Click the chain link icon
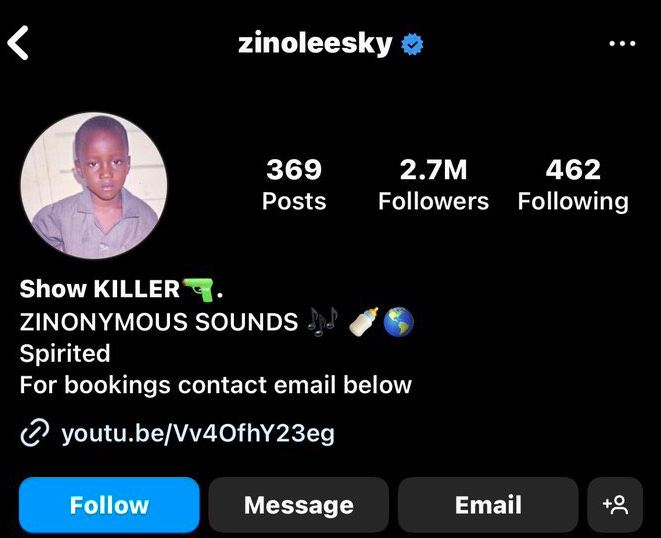This screenshot has width=661, height=538. (x=35, y=433)
